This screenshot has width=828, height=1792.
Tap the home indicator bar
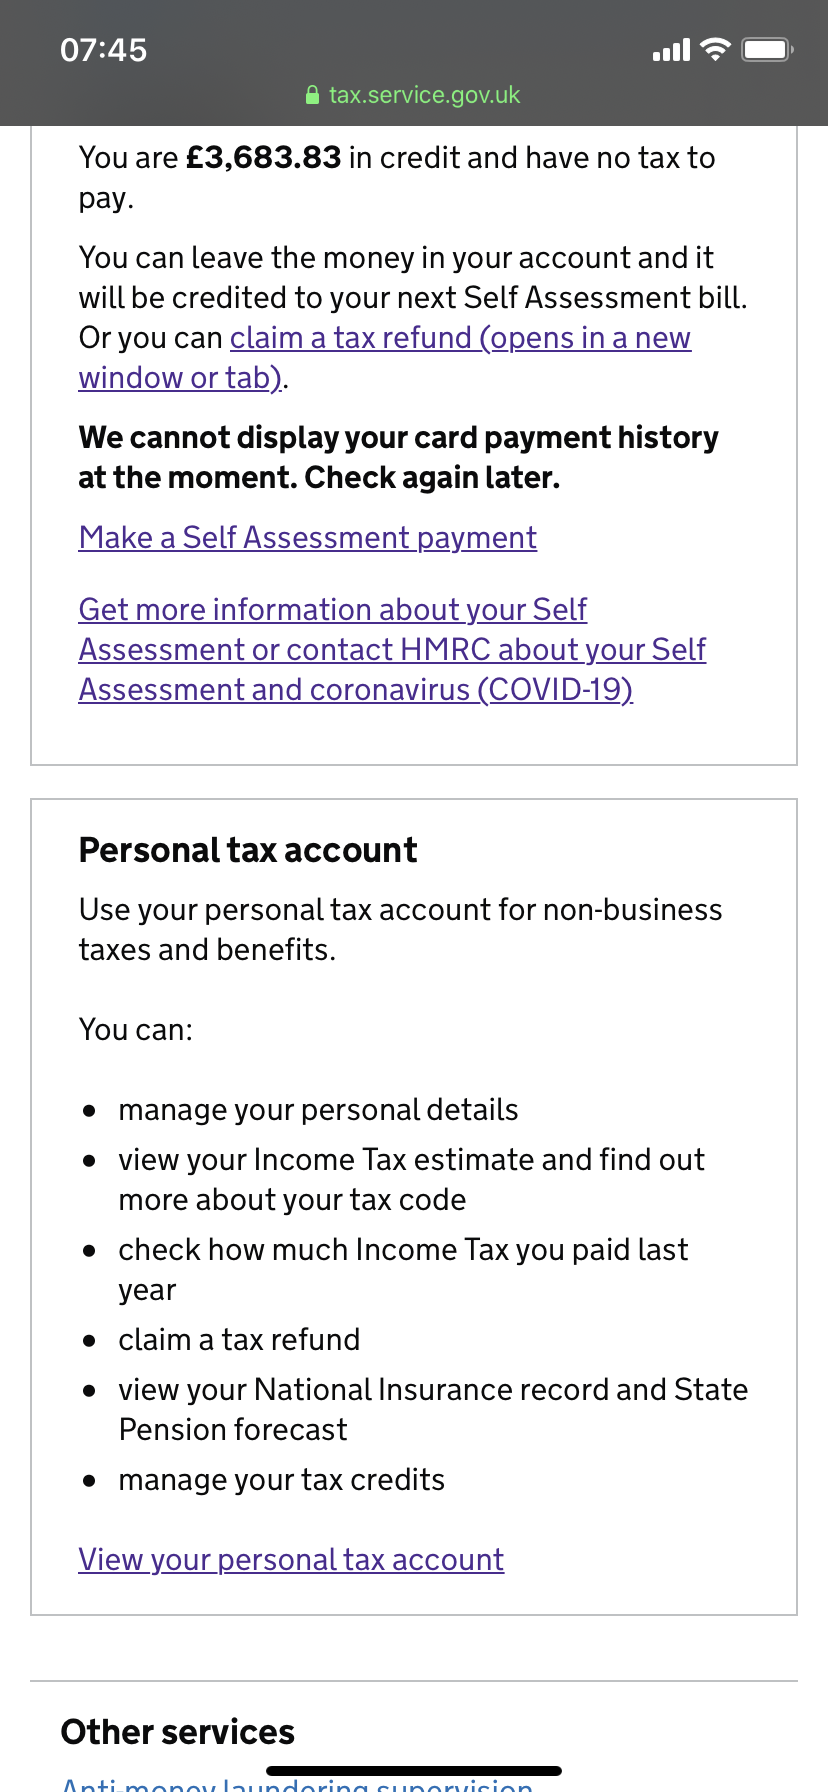[x=414, y=1770]
